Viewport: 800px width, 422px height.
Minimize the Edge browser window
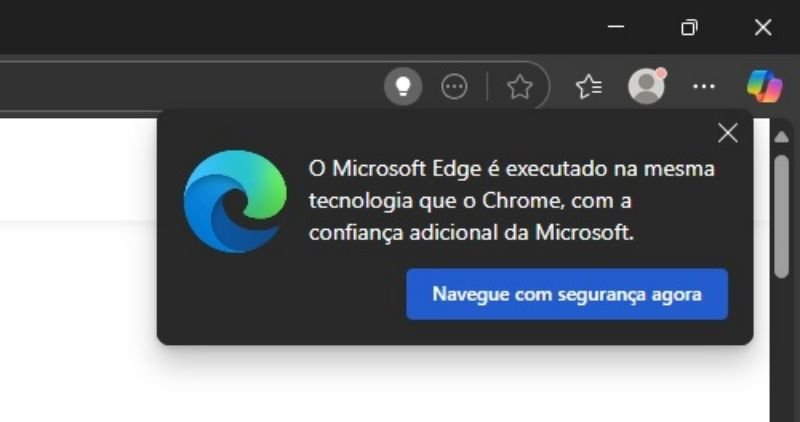pyautogui.click(x=616, y=27)
